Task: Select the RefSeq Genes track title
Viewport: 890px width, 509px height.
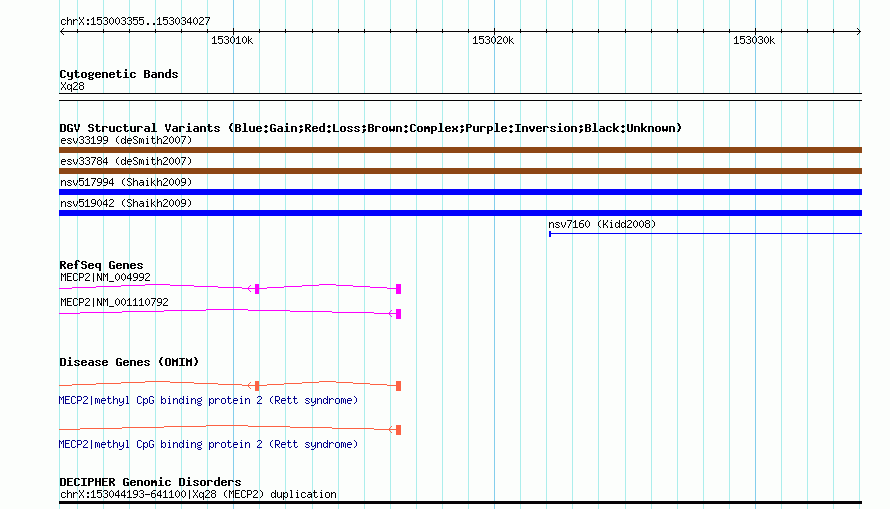Action: click(101, 265)
